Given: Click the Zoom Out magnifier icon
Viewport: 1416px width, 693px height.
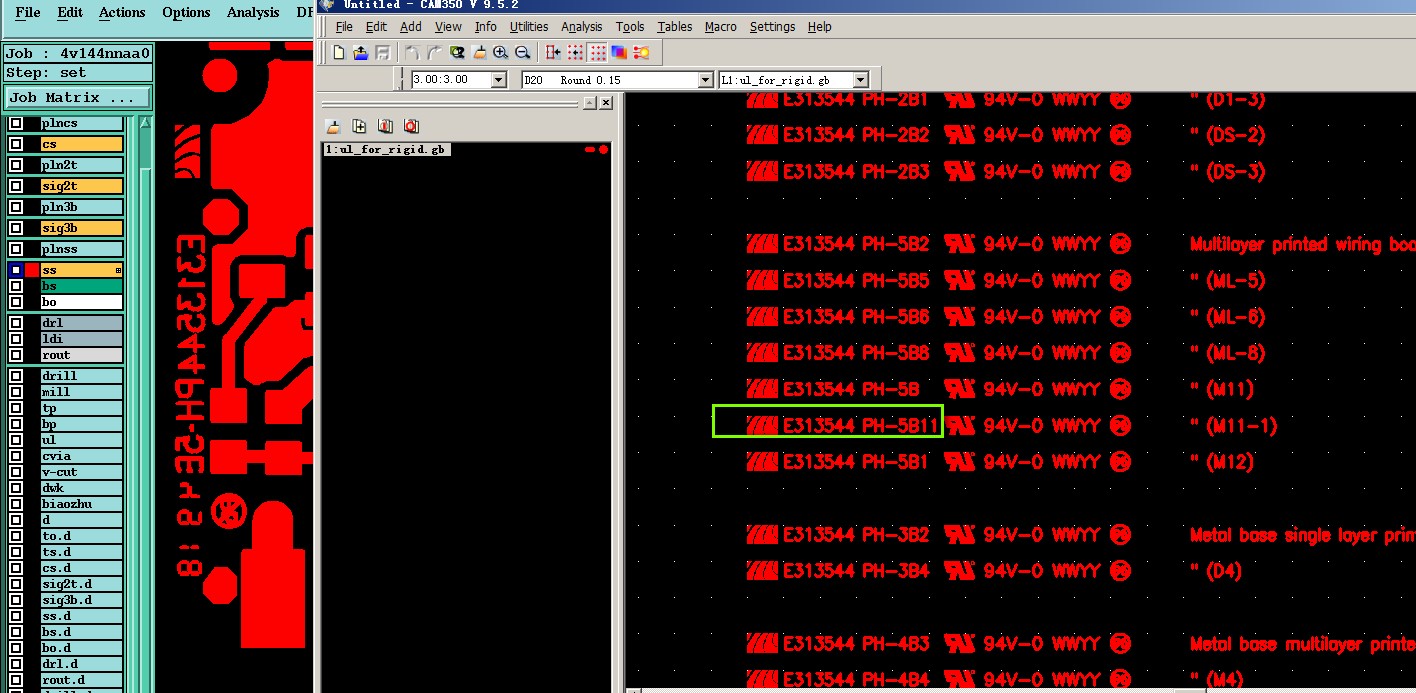Looking at the screenshot, I should coord(522,52).
